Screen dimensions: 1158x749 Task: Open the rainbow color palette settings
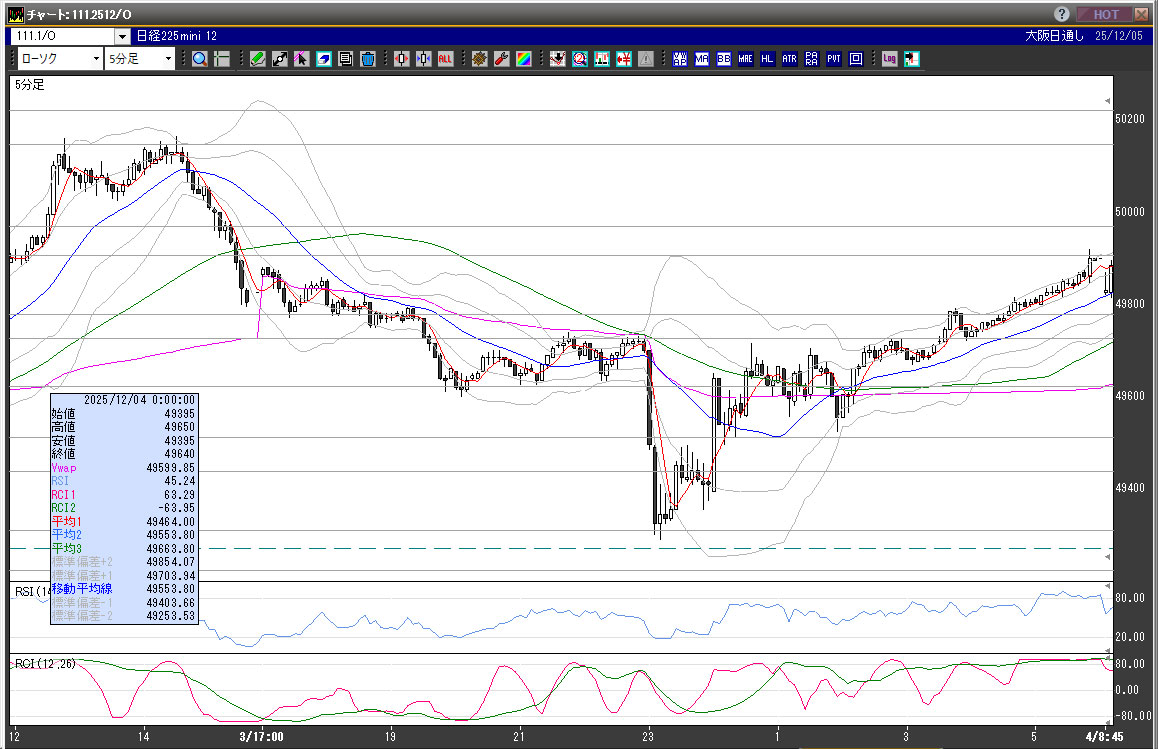(x=524, y=59)
